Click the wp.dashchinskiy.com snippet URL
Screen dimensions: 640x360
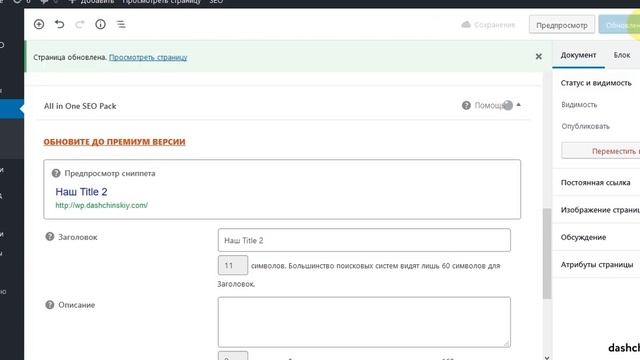click(x=102, y=205)
